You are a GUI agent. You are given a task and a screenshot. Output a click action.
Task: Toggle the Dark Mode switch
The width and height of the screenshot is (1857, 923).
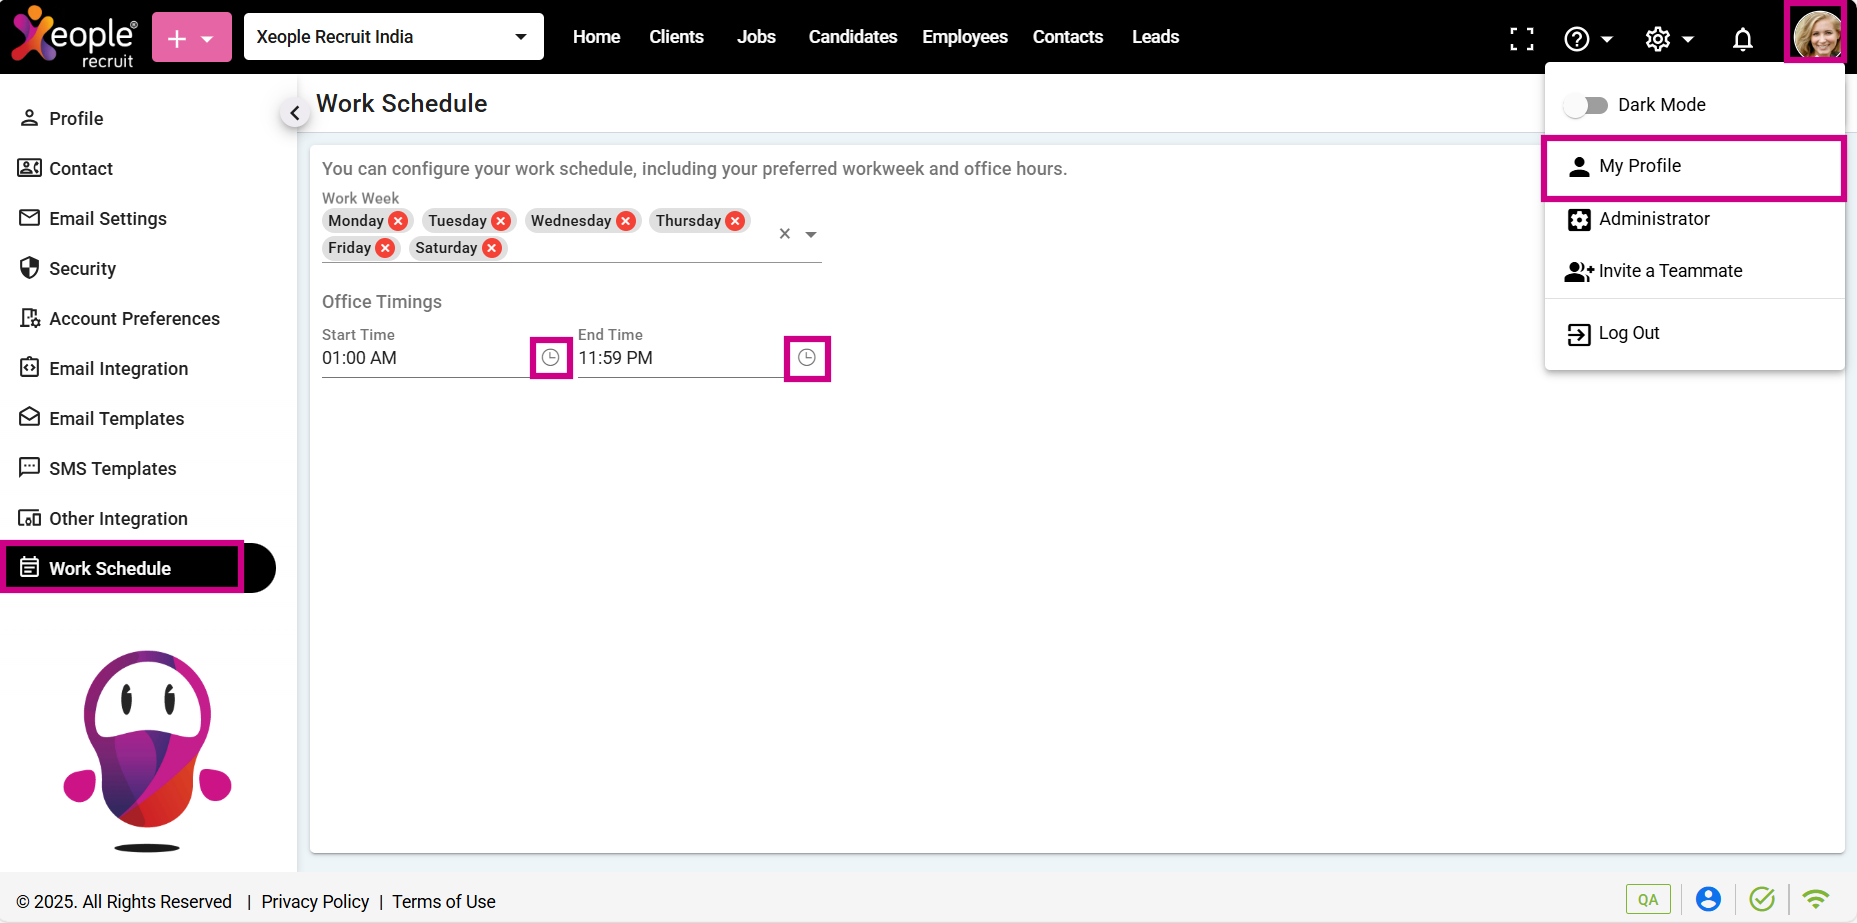point(1585,105)
